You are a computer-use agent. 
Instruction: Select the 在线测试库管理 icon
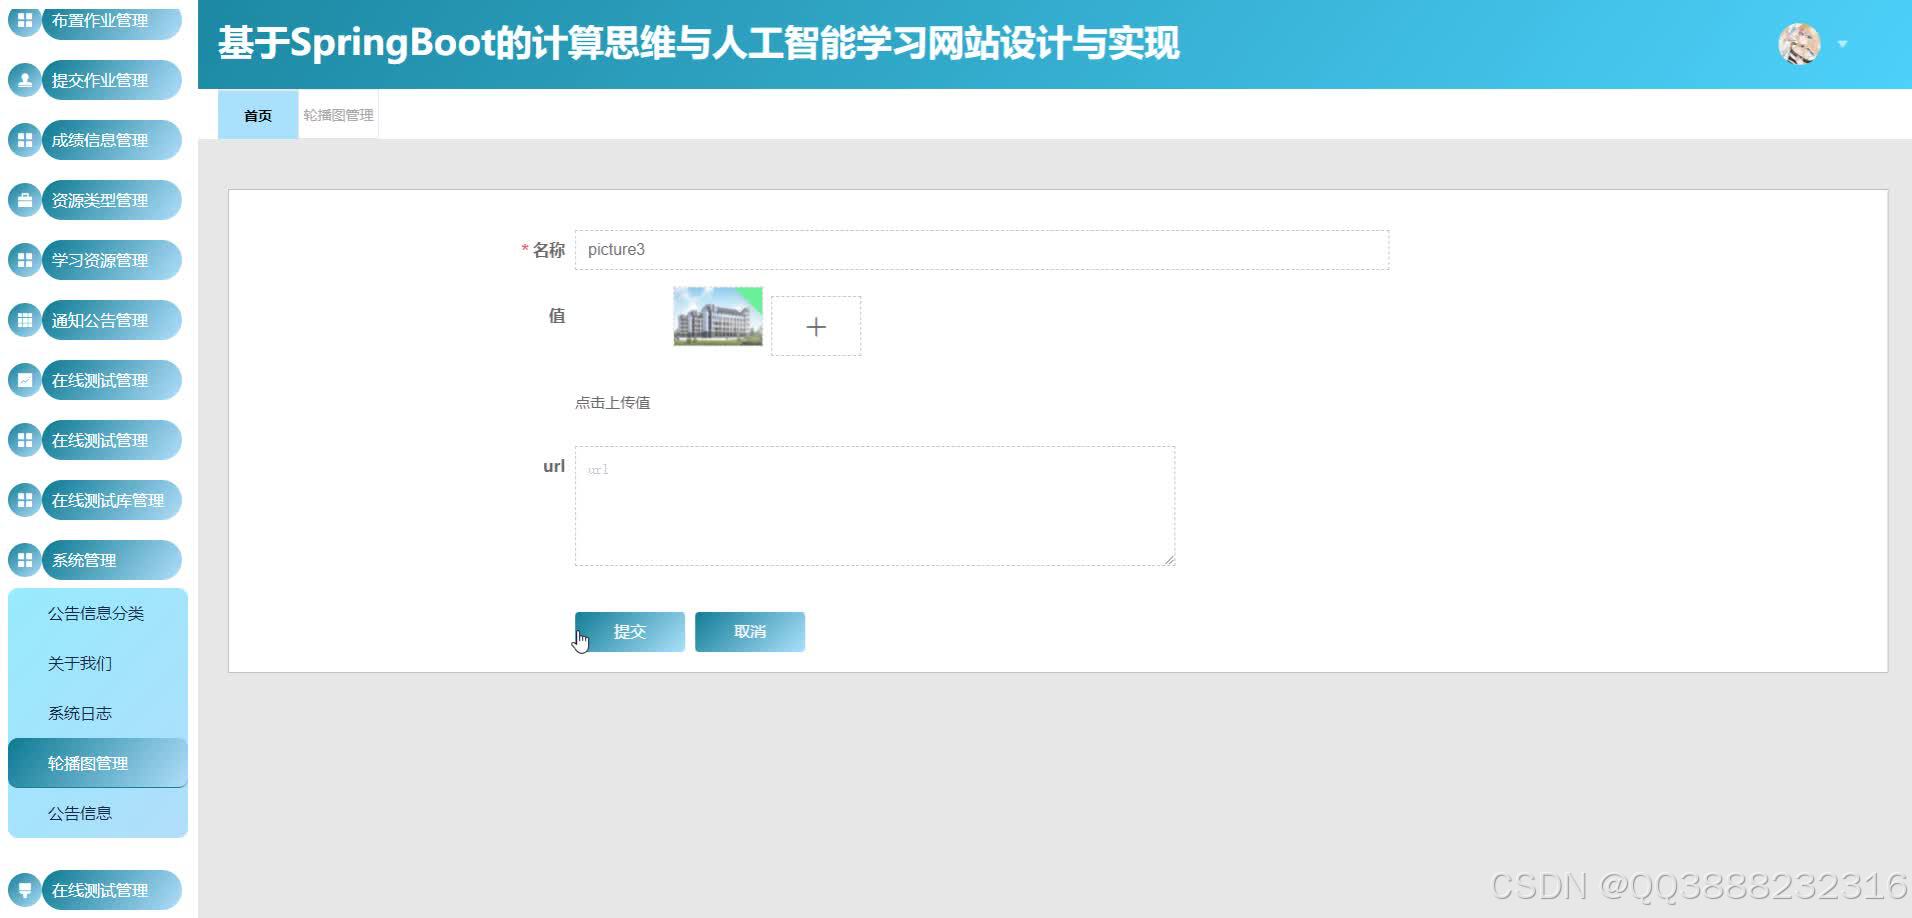tap(24, 500)
